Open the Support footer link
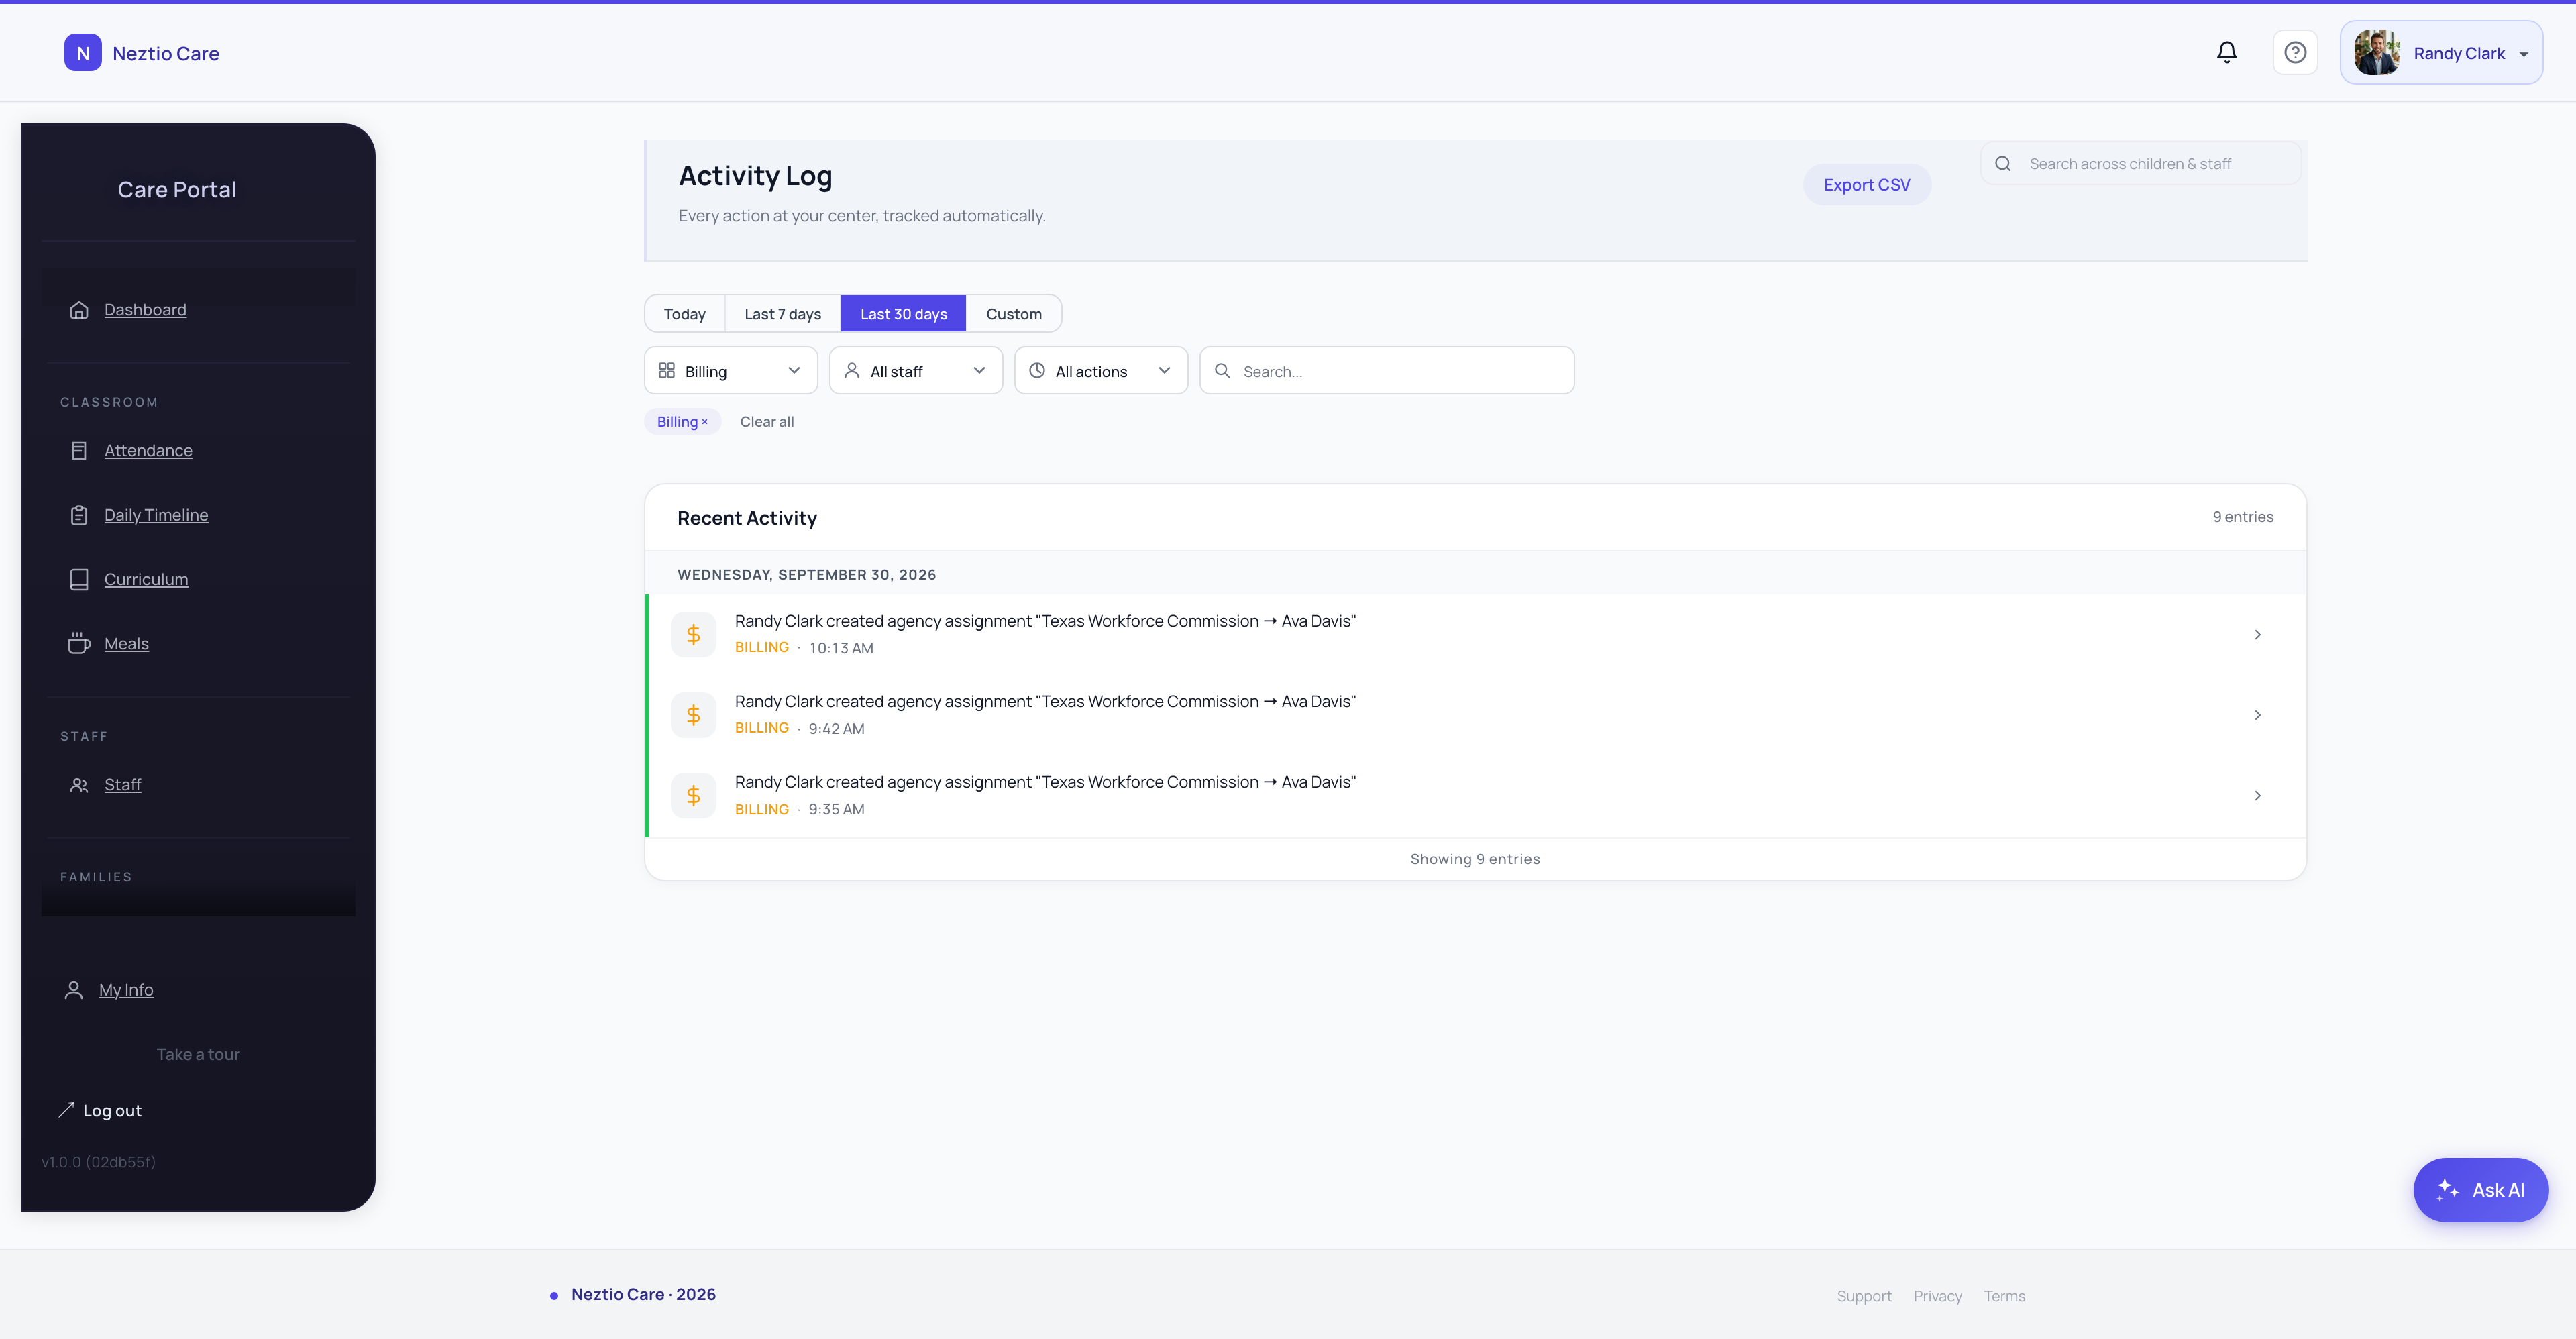 [x=1864, y=1297]
